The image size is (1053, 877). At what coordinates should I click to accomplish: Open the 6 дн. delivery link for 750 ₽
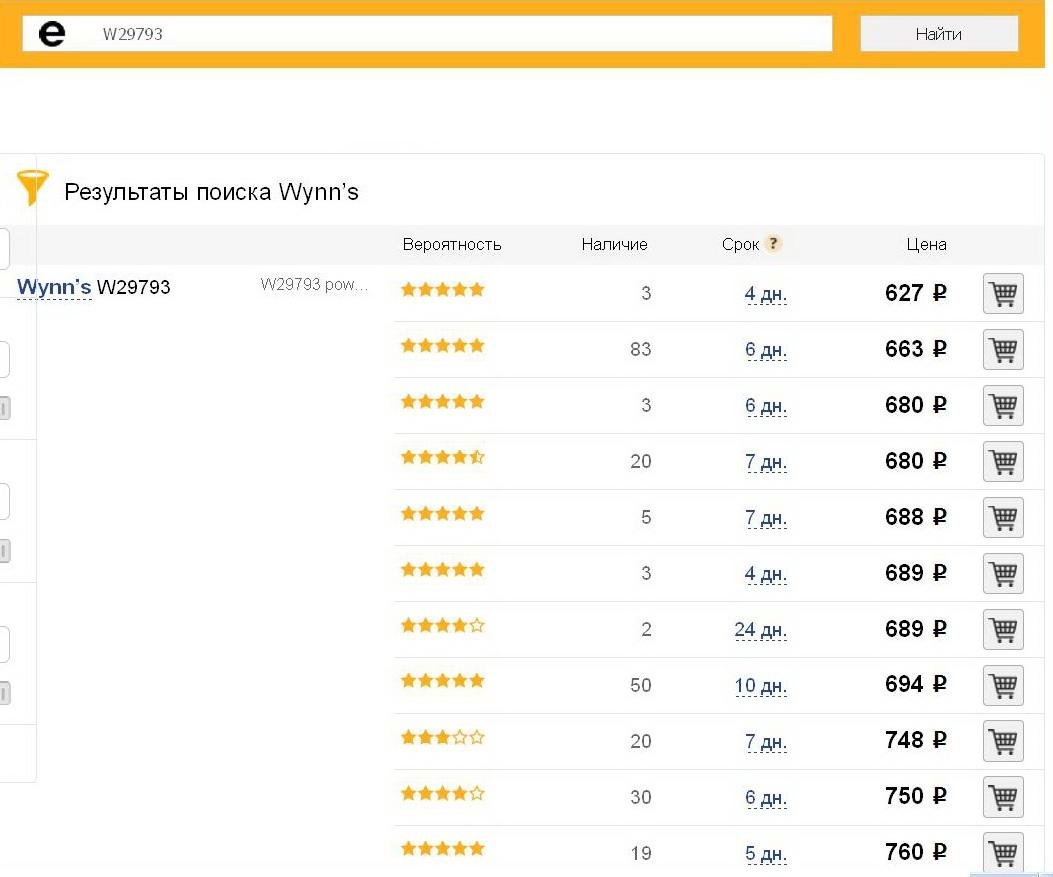point(765,798)
